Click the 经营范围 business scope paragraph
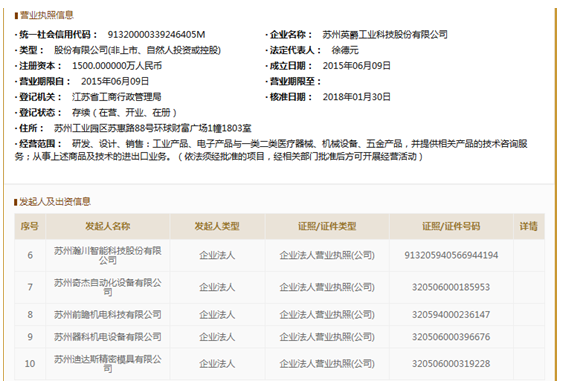The height and width of the screenshot is (388, 561). [271, 150]
